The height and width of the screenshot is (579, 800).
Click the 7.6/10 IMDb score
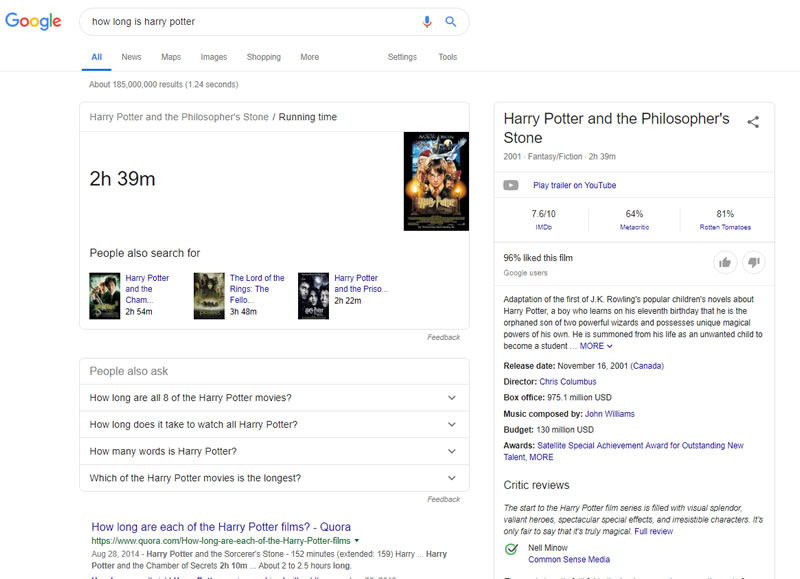(x=543, y=214)
